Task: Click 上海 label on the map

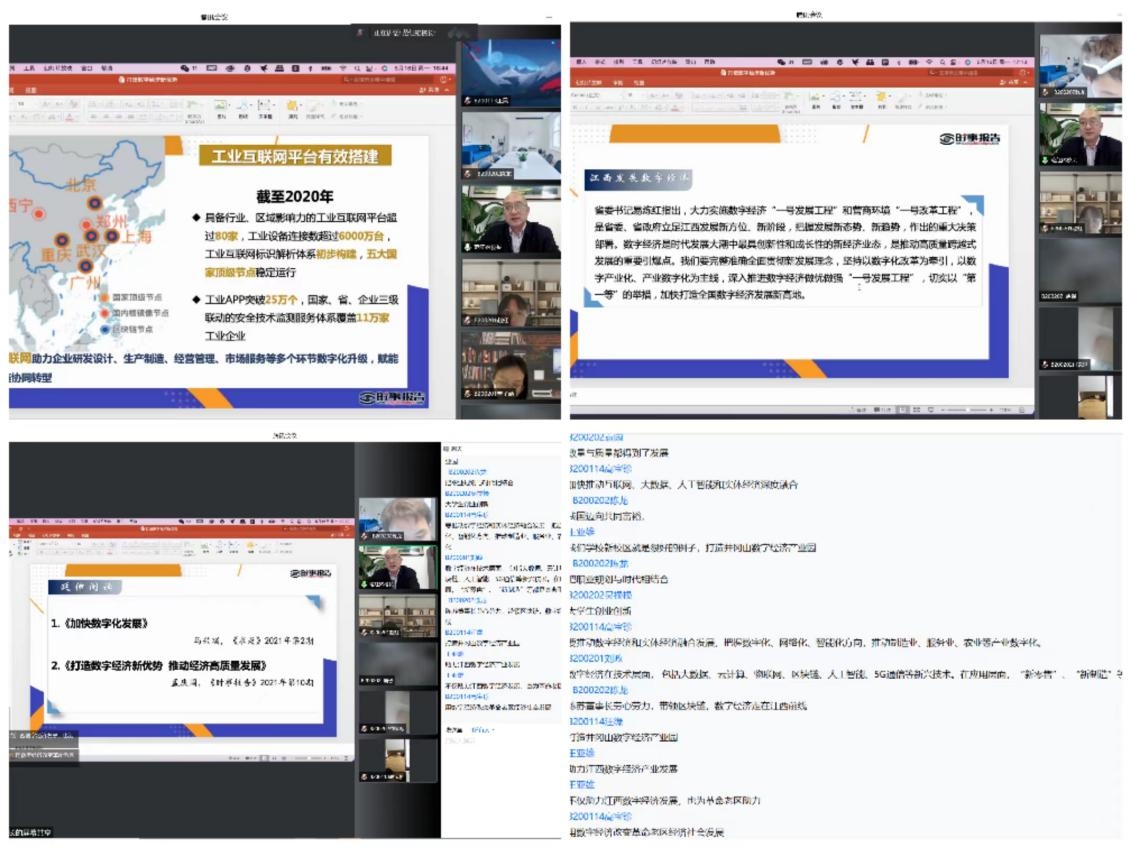Action: tap(136, 236)
